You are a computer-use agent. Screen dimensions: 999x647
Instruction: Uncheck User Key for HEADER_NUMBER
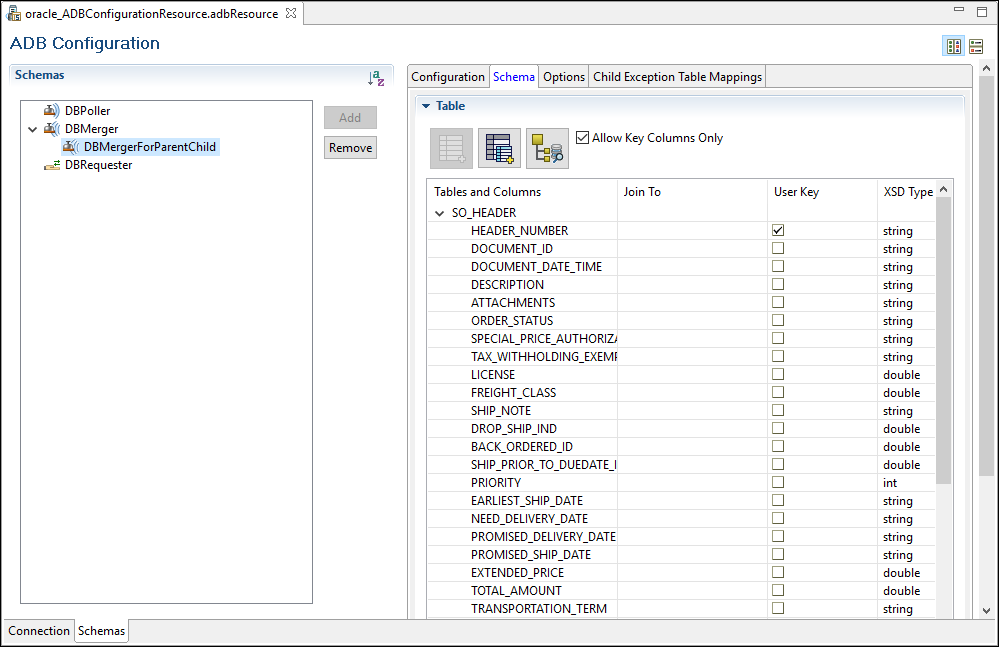(778, 230)
